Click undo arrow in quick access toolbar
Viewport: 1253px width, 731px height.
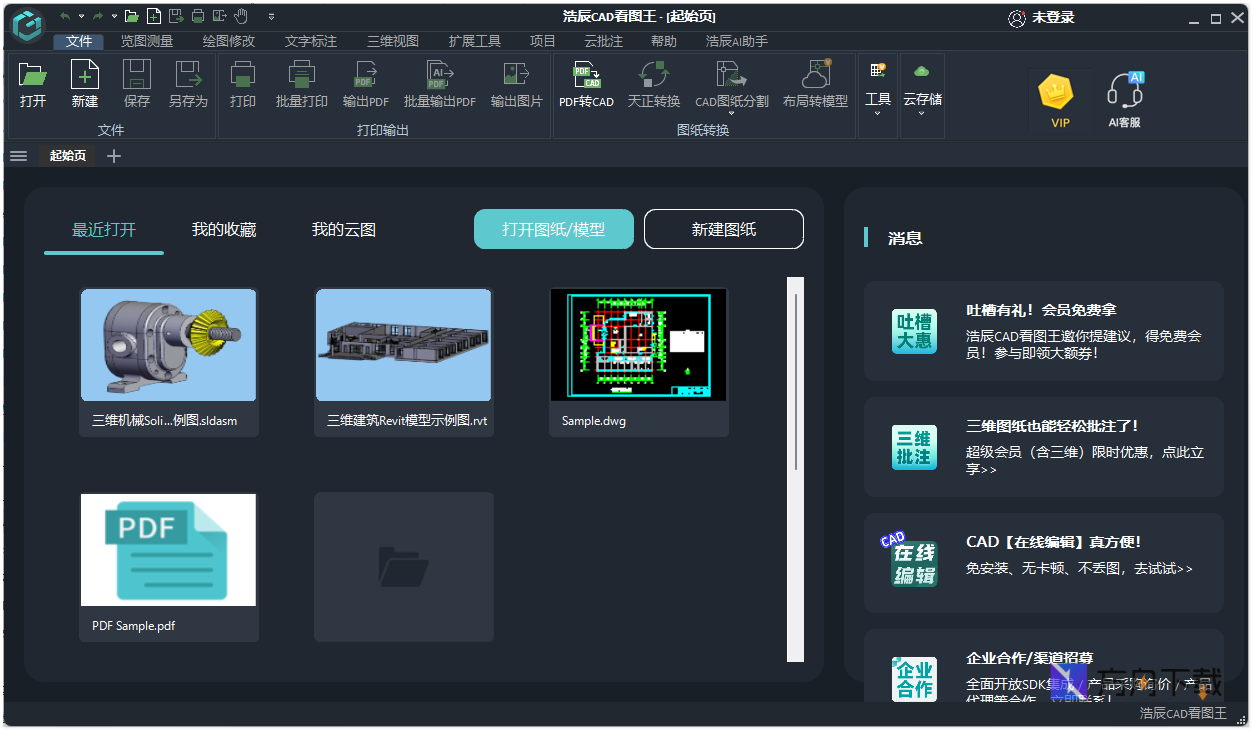pyautogui.click(x=65, y=16)
